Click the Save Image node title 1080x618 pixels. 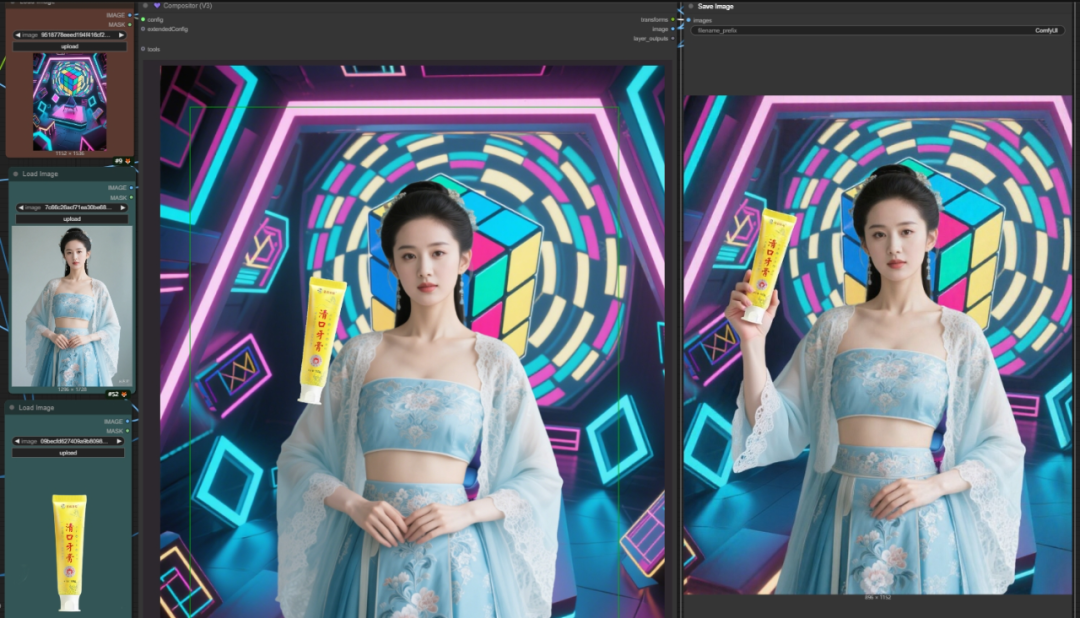tap(716, 6)
